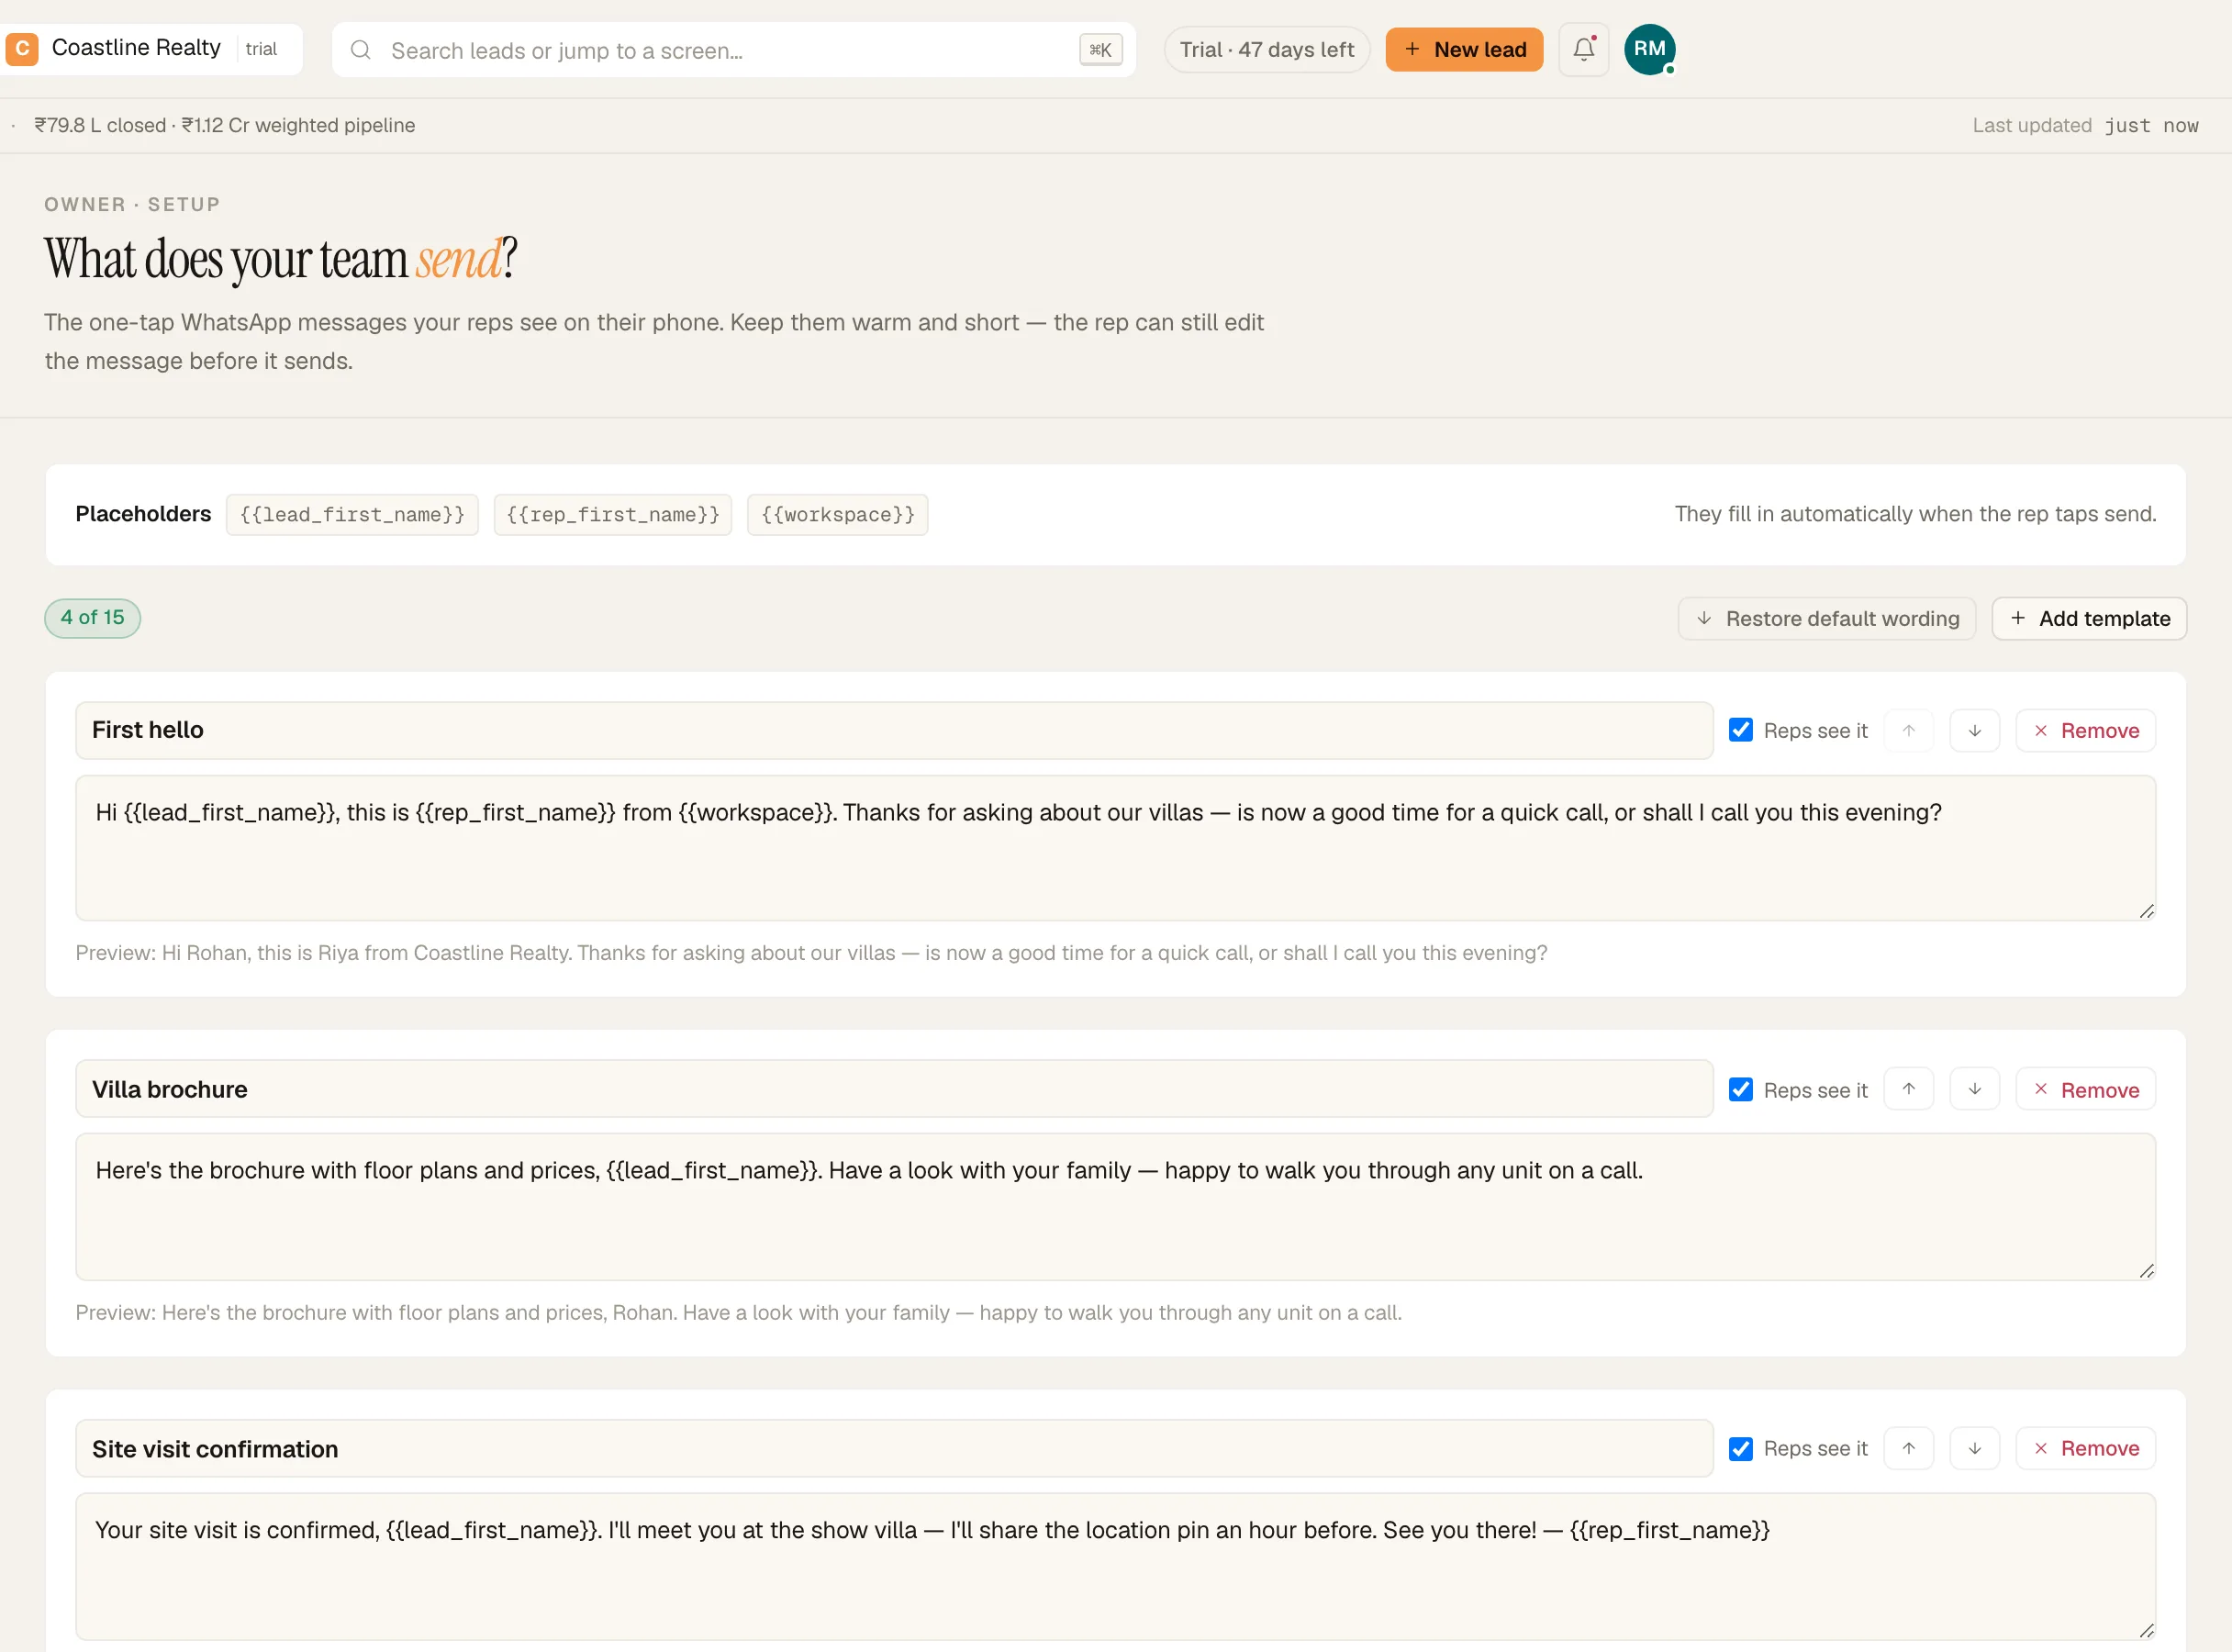Focus the search leads field
The height and width of the screenshot is (1652, 2232).
(x=733, y=50)
